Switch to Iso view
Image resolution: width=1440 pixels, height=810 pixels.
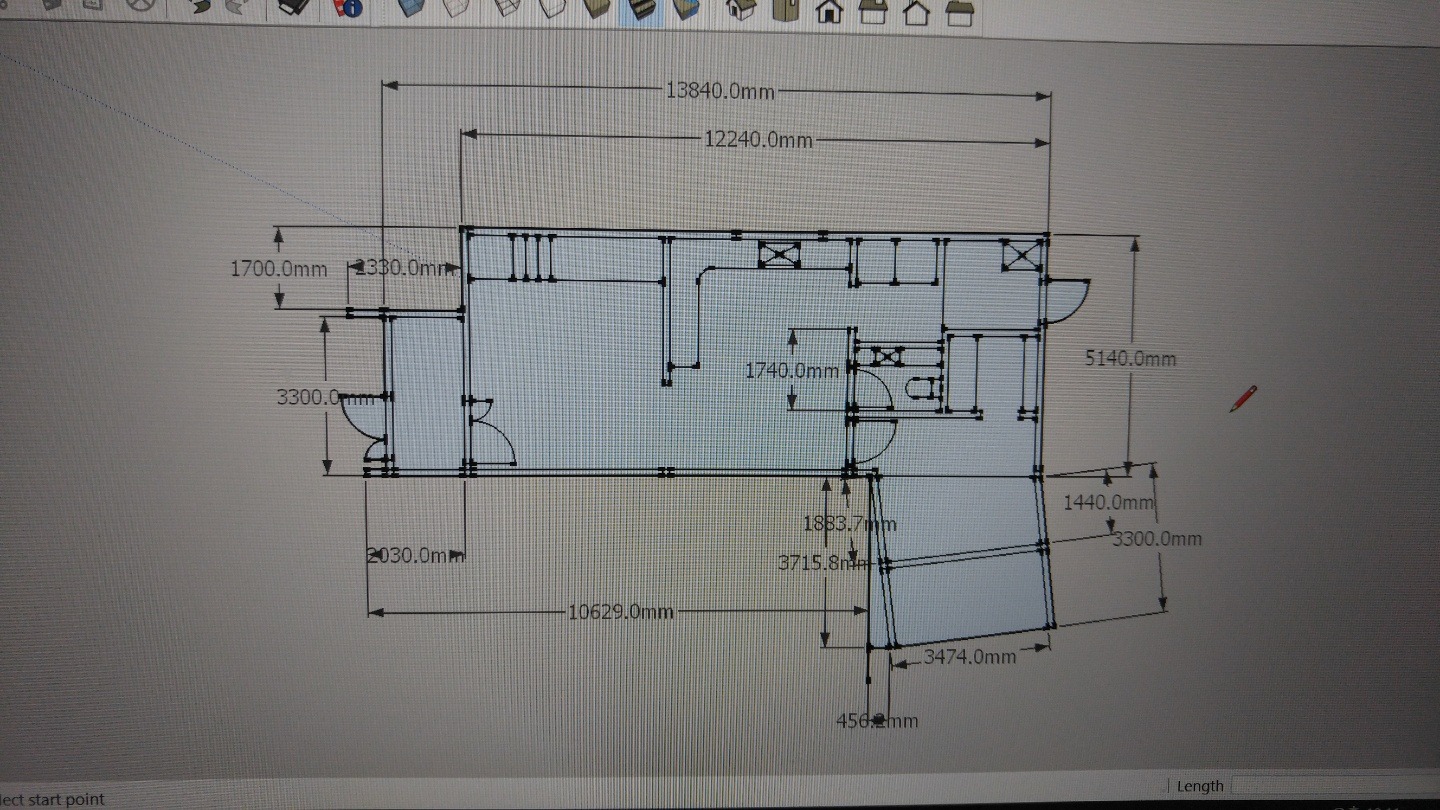(741, 10)
